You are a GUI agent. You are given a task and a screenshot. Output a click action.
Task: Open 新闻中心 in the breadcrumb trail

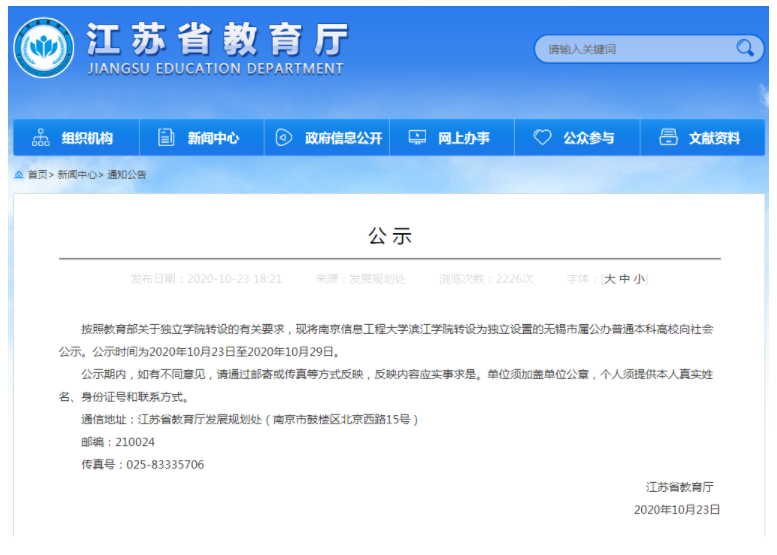tap(76, 175)
